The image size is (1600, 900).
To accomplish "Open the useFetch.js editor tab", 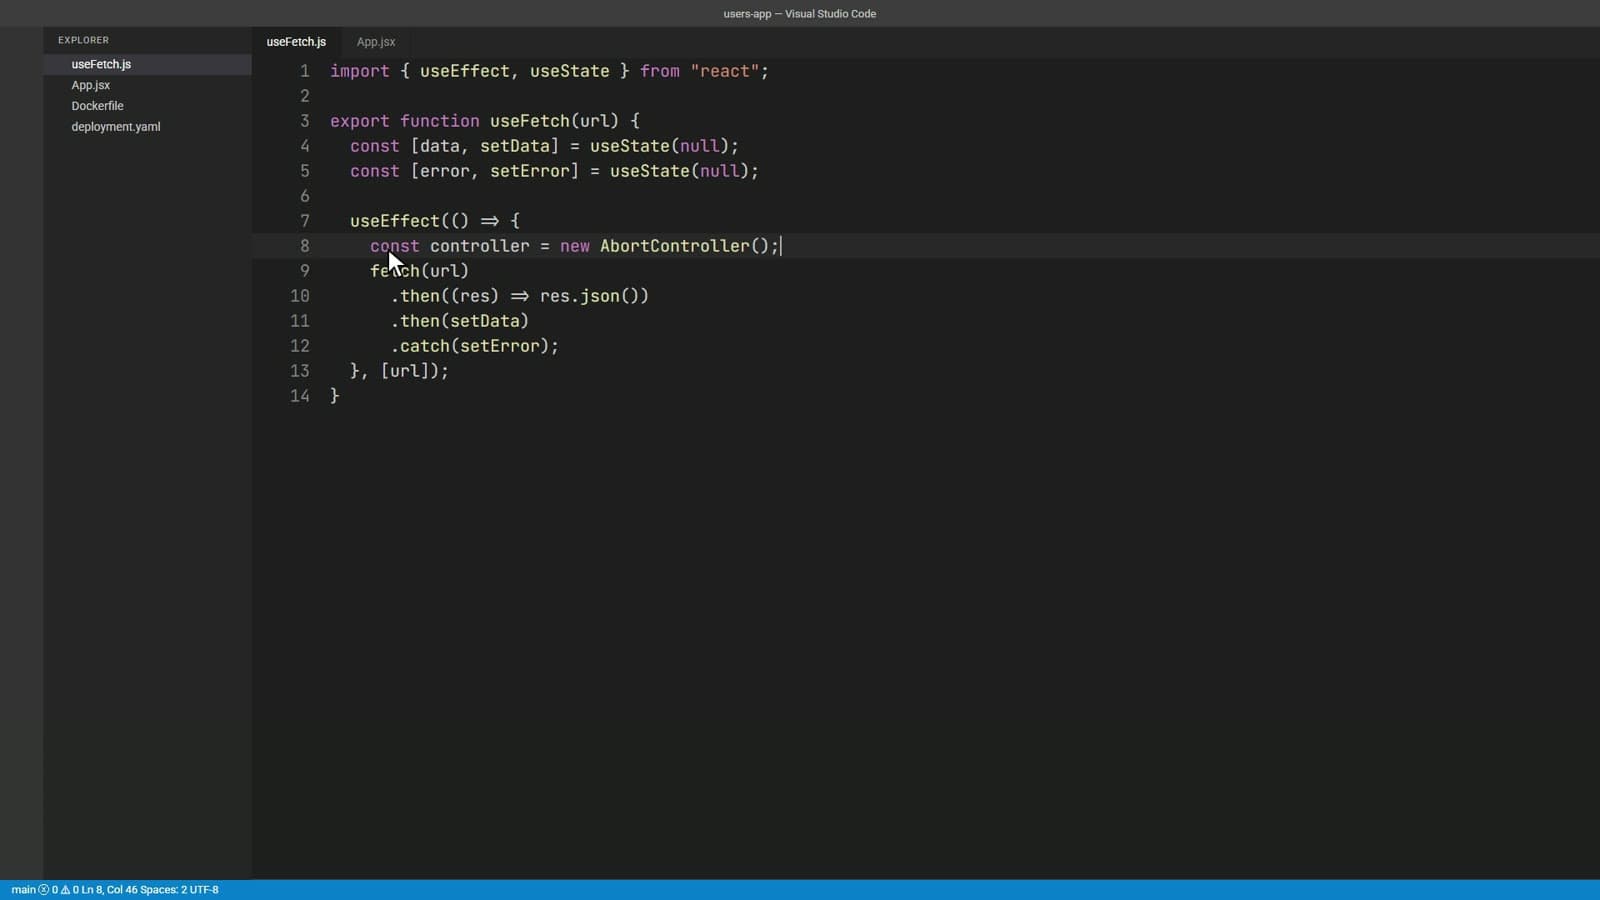I will point(296,42).
